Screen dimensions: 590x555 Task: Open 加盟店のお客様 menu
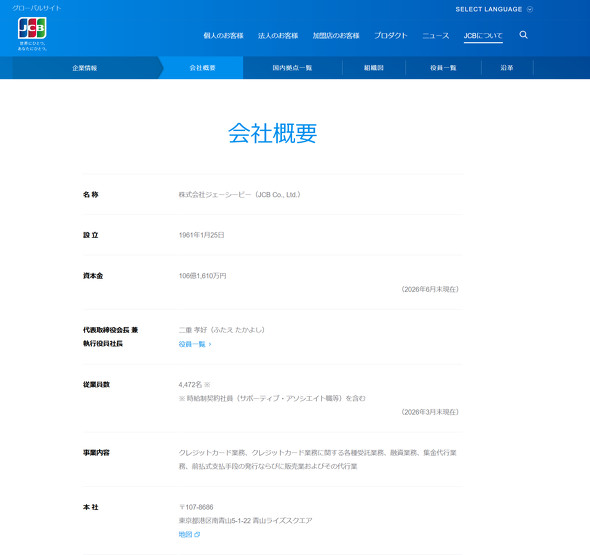pos(336,36)
